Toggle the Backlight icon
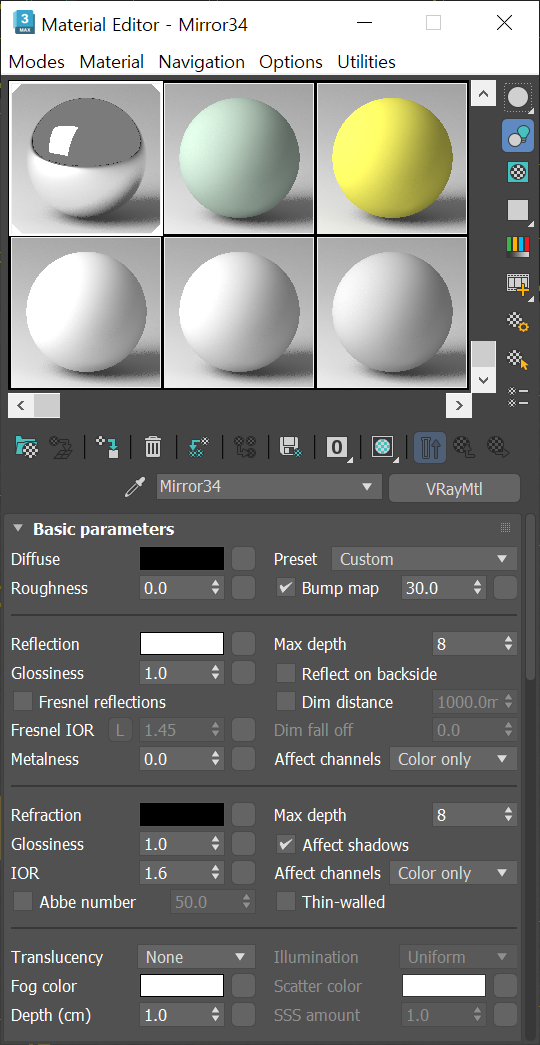This screenshot has height=1045, width=540. (517, 136)
